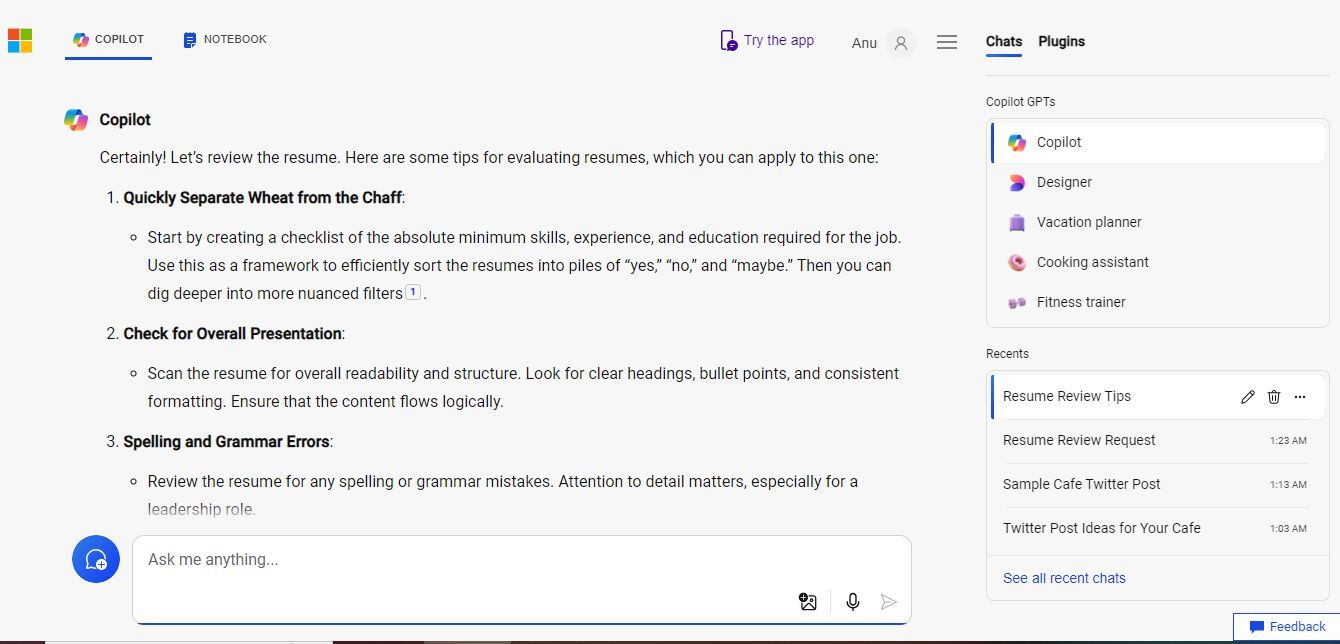Rename Resume Review Tips with pencil icon
This screenshot has width=1340, height=644.
click(1247, 397)
